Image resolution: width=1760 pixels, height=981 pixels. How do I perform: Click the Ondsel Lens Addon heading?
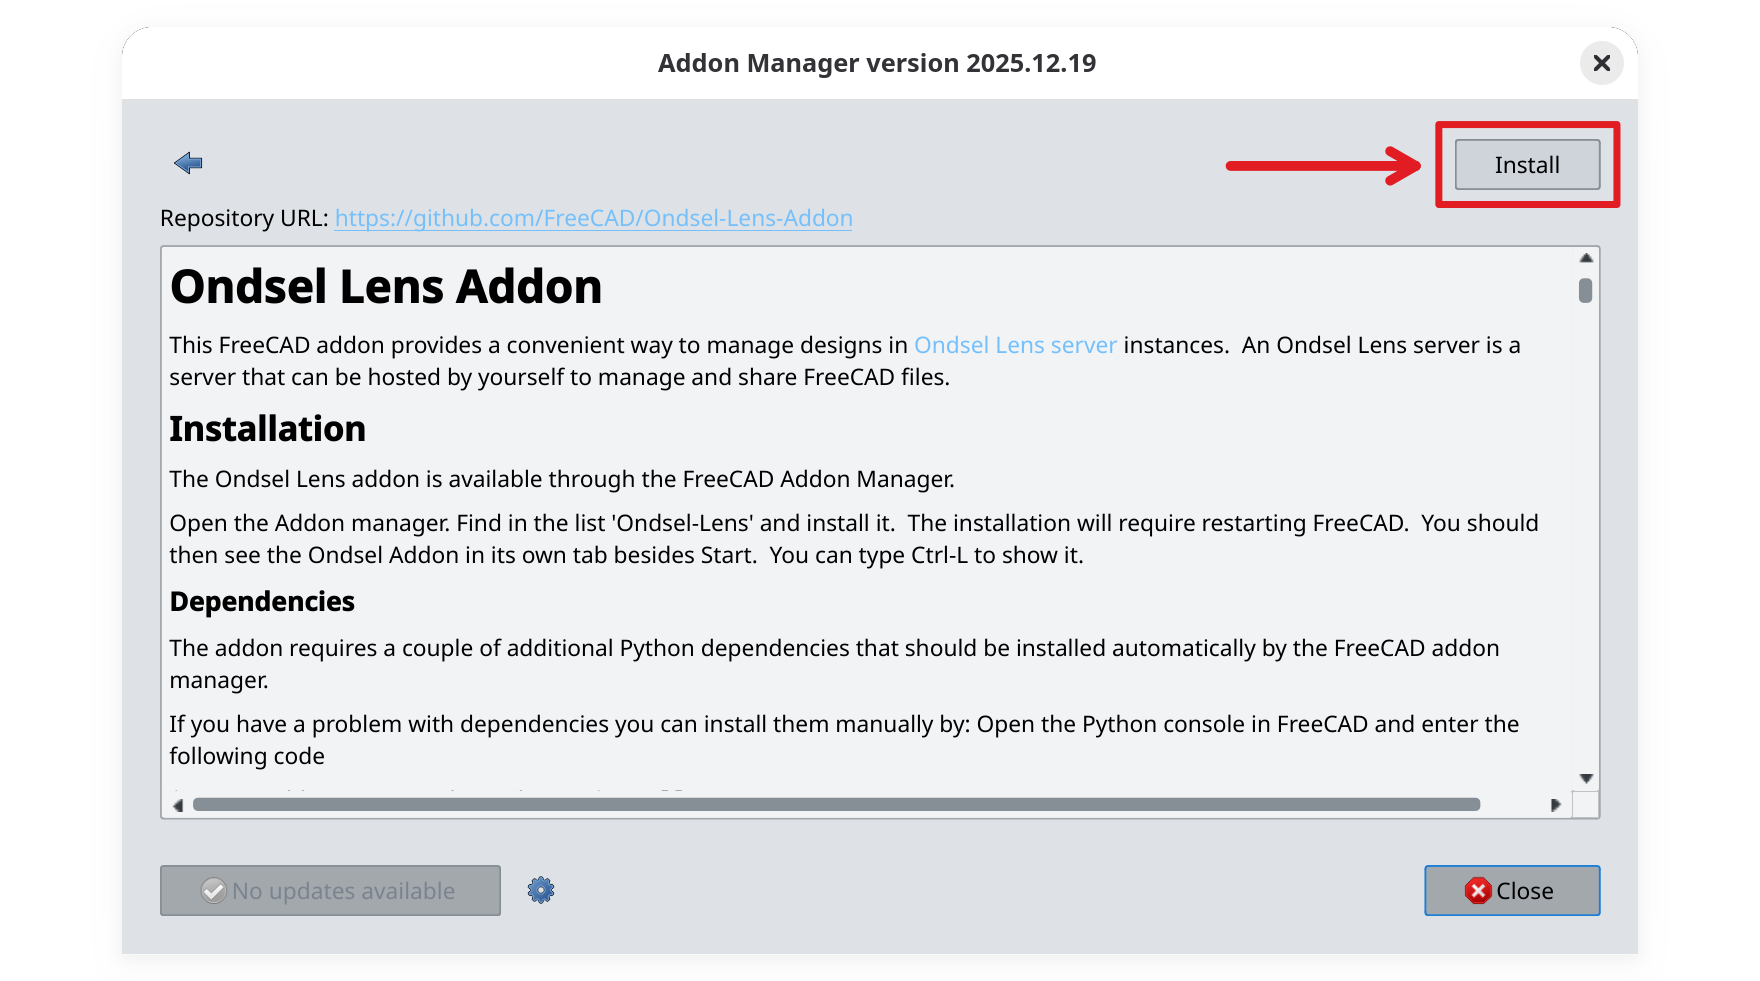tap(386, 287)
